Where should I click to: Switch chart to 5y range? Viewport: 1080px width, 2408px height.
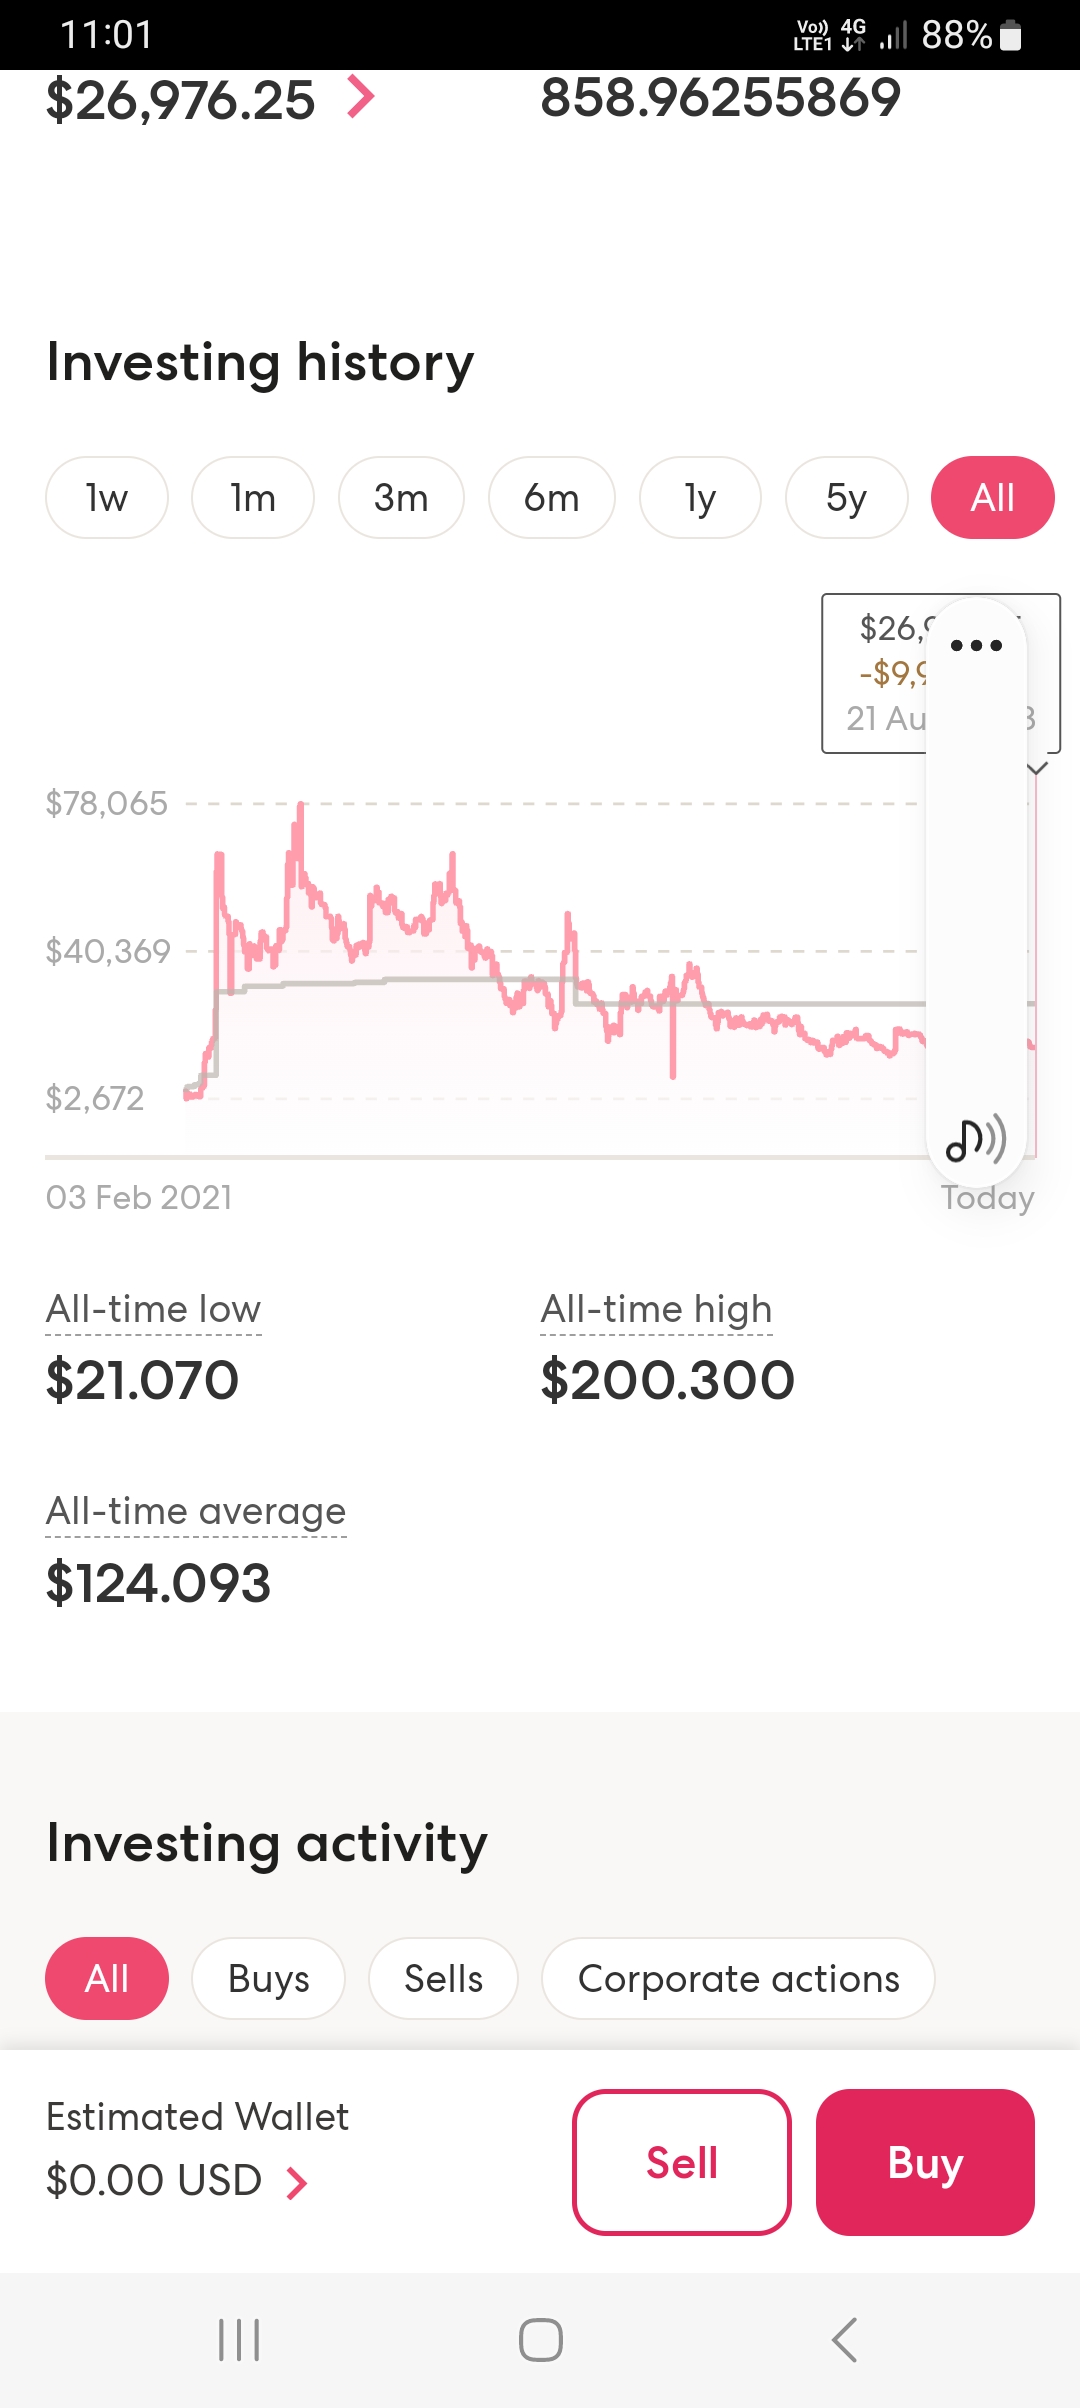point(847,498)
